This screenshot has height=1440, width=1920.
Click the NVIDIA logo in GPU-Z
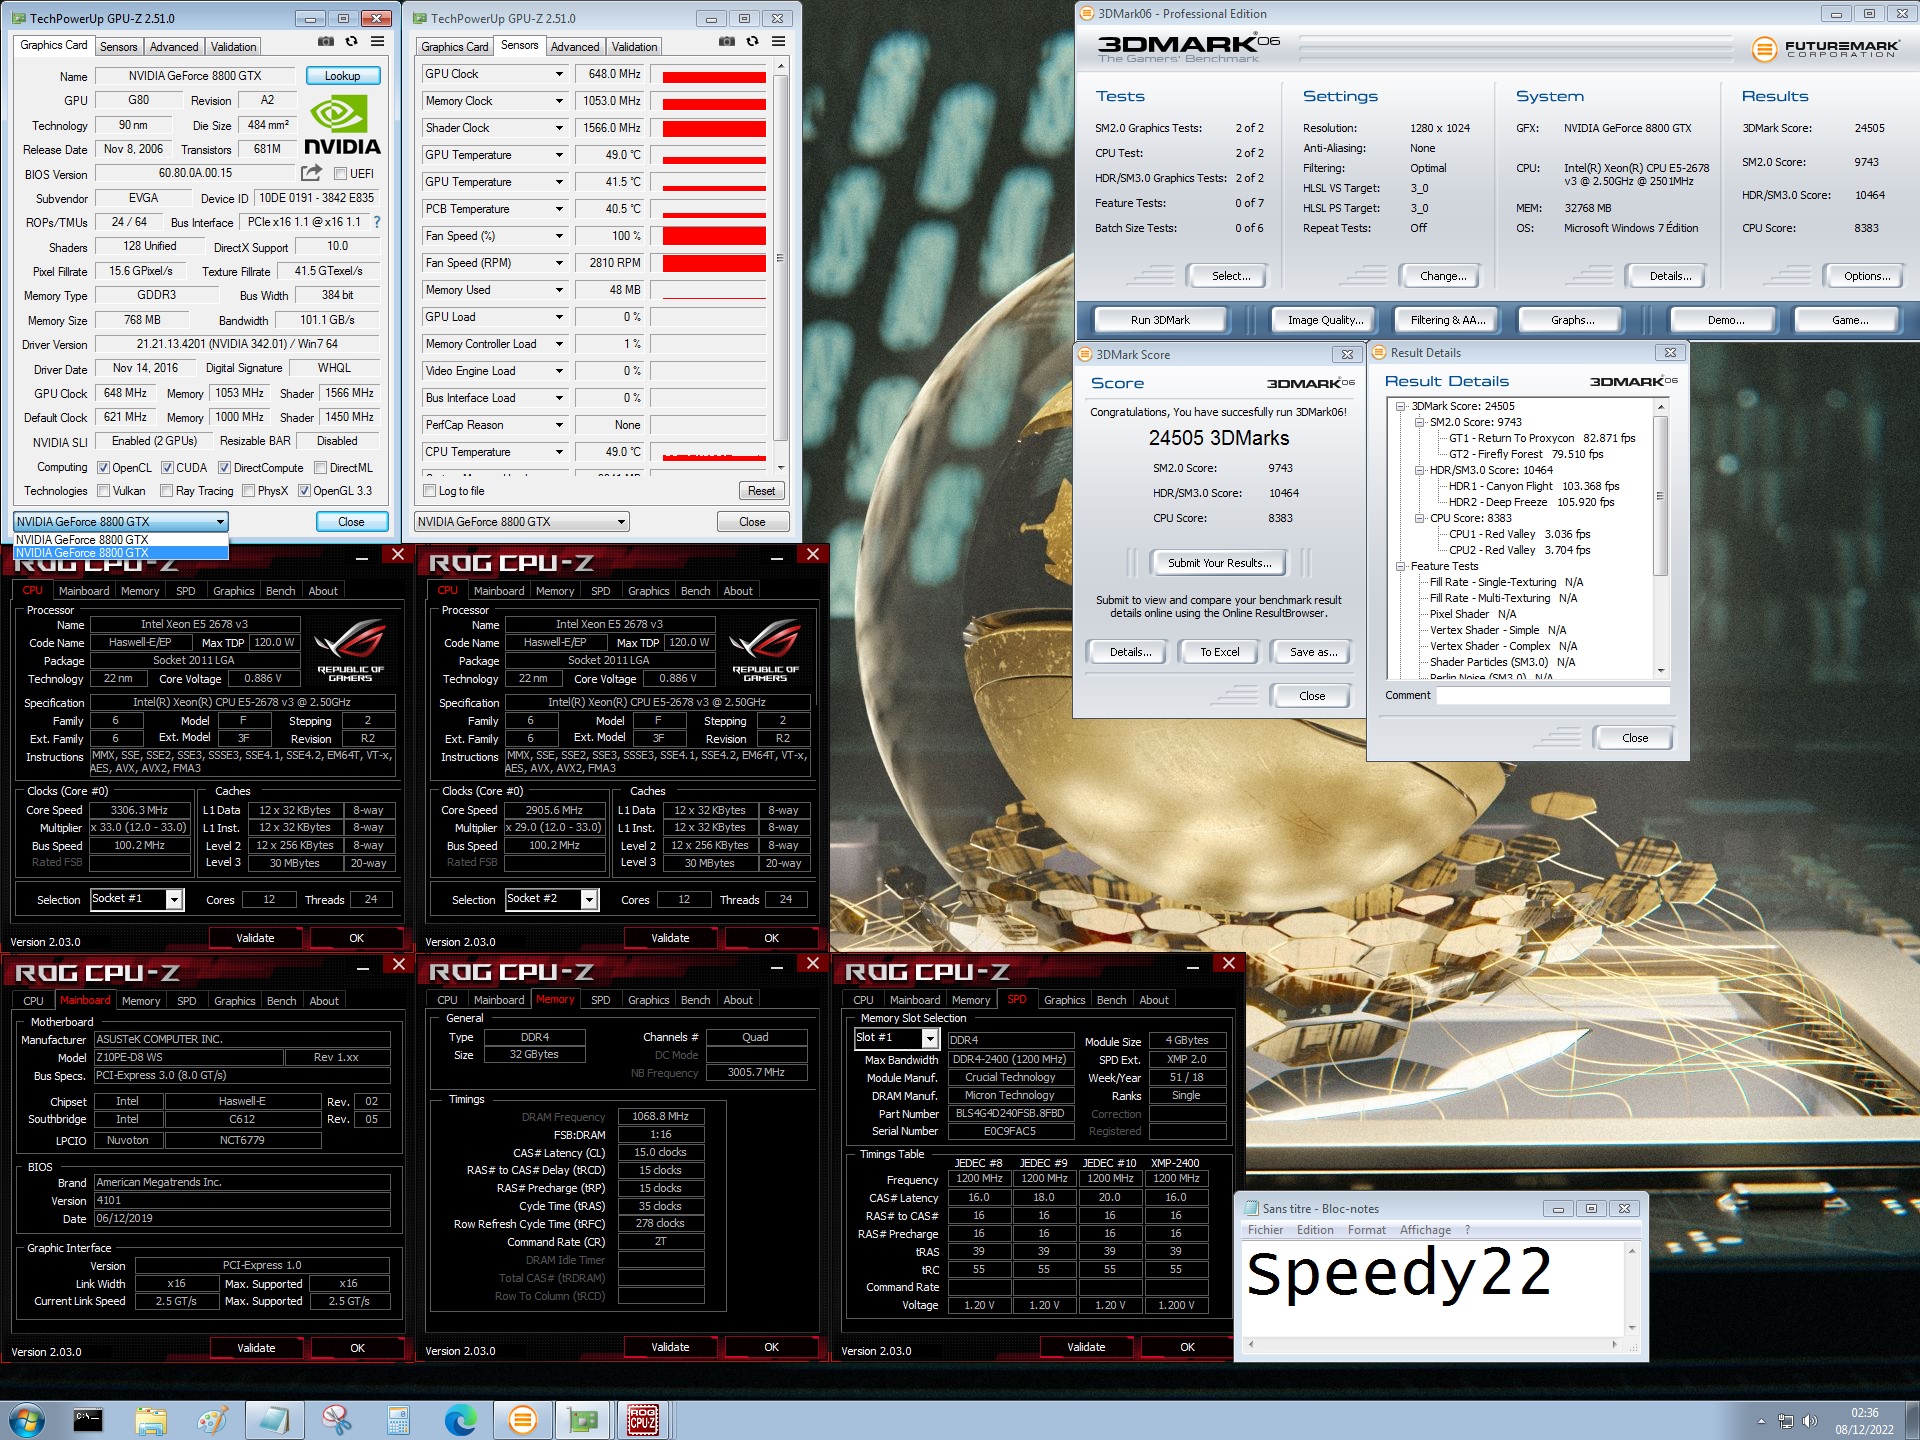click(342, 126)
